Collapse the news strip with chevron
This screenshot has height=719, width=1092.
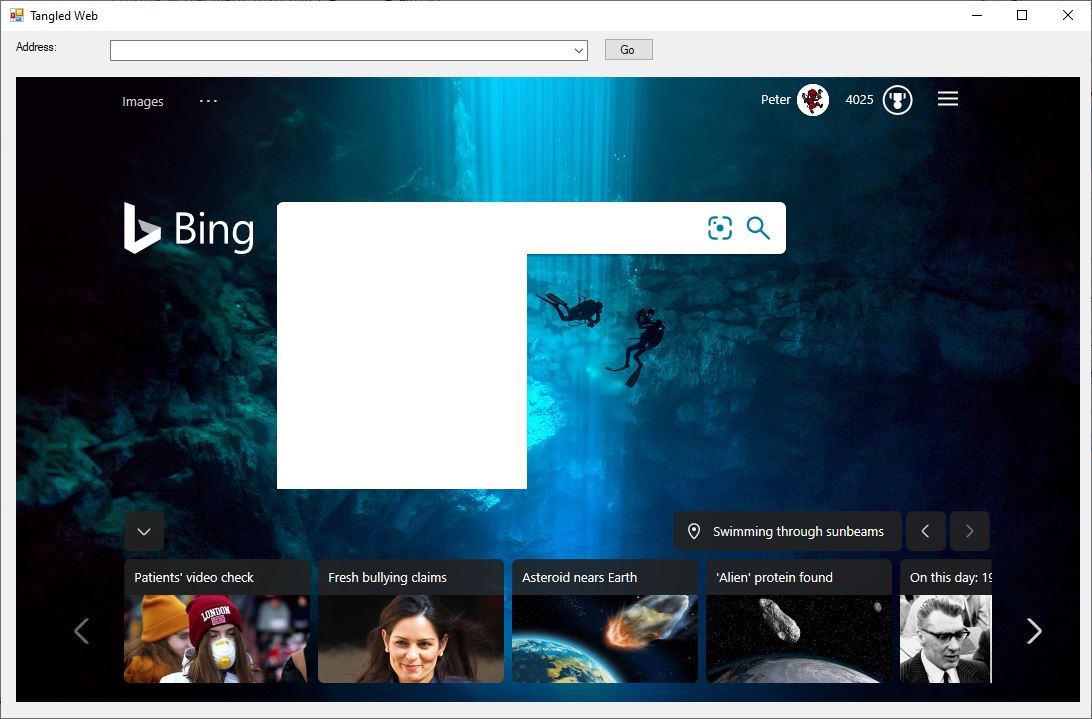(144, 532)
